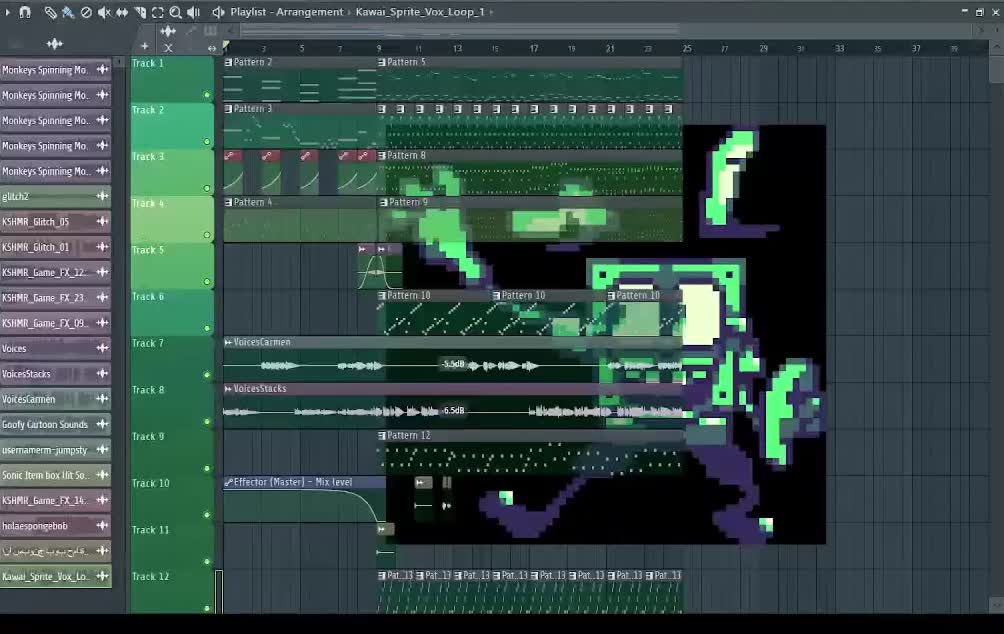This screenshot has height=634, width=1004.
Task: Toggle the magnet snap icon
Action: 25,12
